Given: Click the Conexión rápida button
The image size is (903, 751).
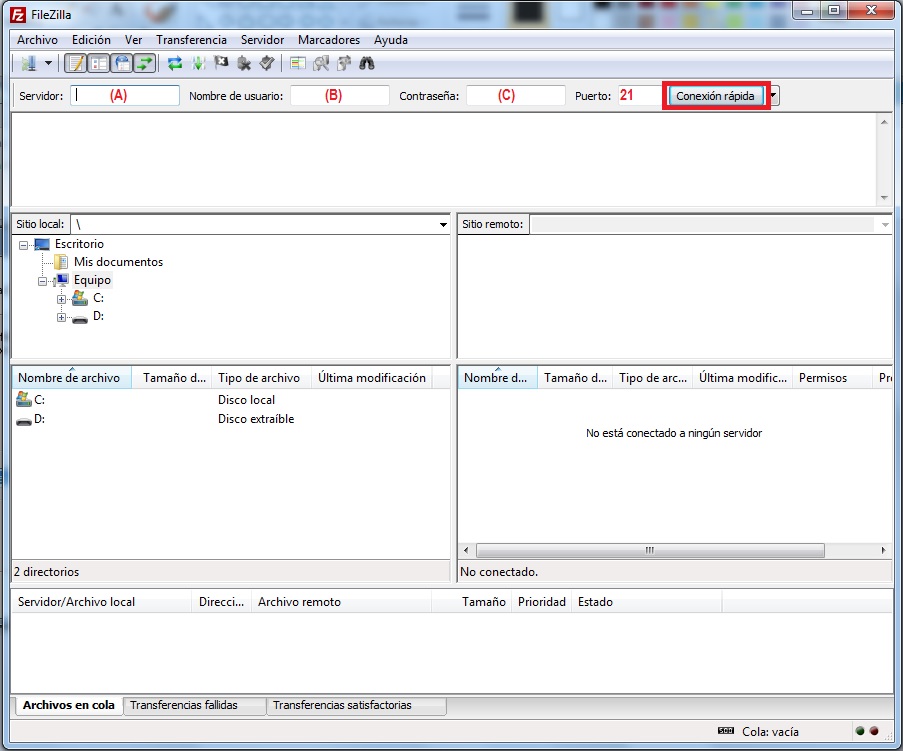Looking at the screenshot, I should 715,96.
